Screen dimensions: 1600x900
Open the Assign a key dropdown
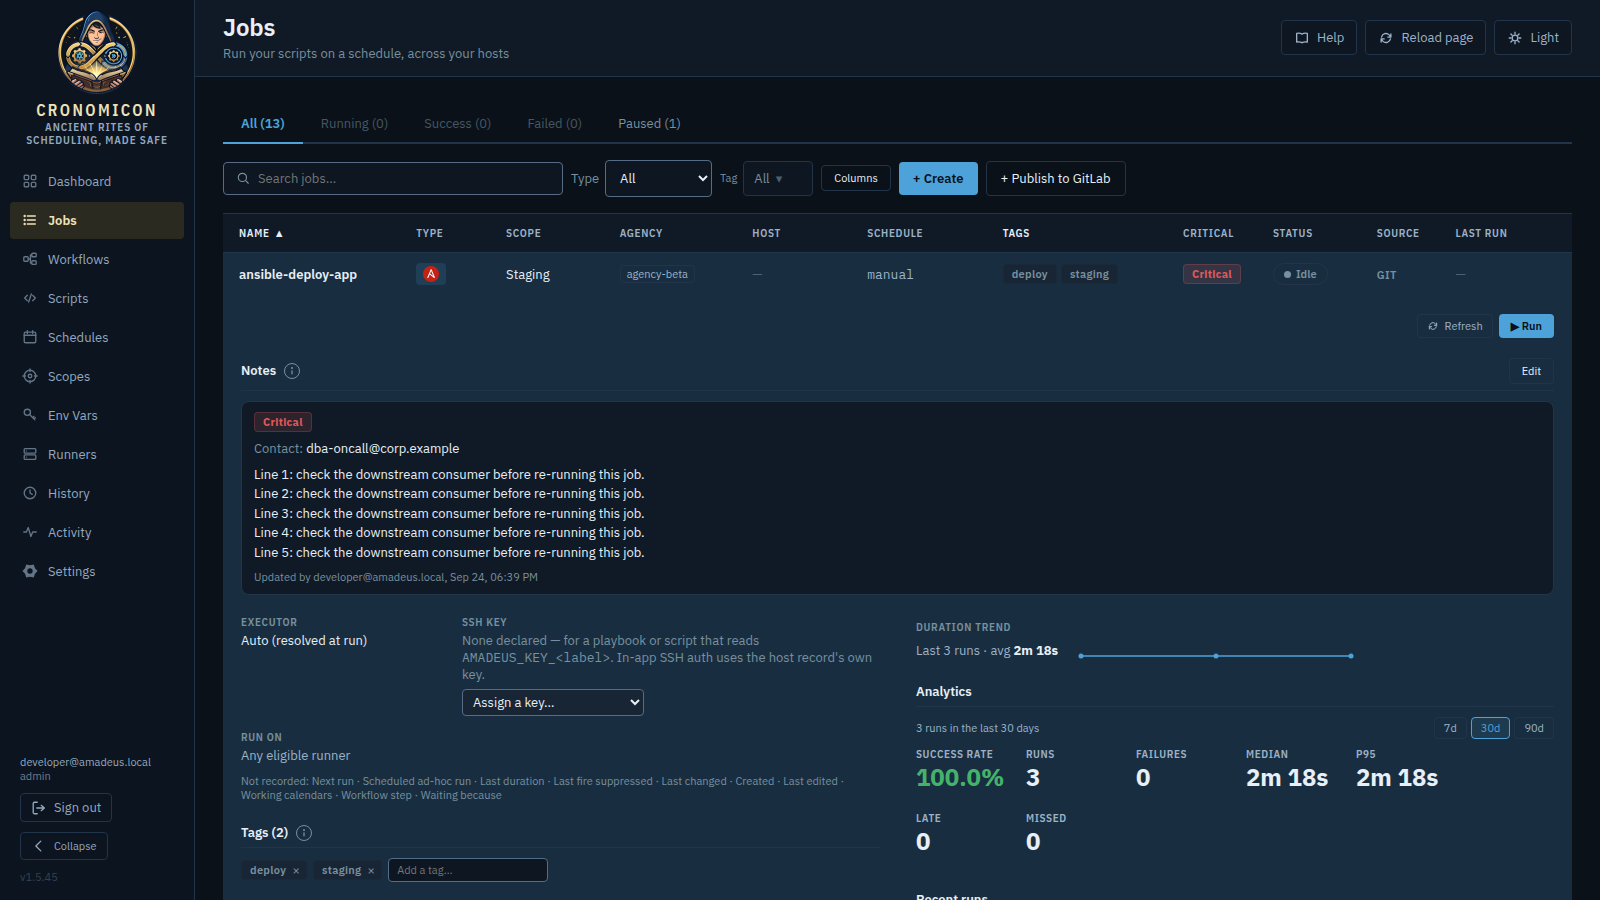[553, 703]
